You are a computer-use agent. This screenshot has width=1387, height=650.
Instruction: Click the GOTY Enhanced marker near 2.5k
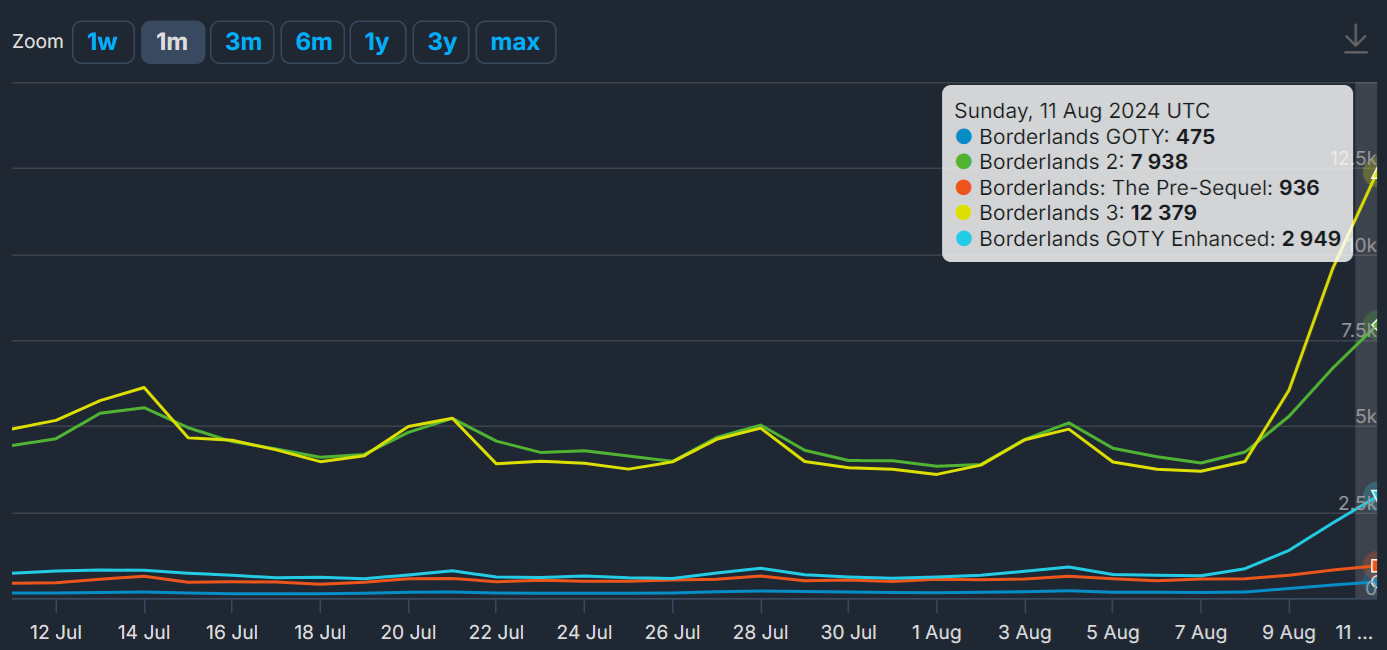pos(1377,497)
